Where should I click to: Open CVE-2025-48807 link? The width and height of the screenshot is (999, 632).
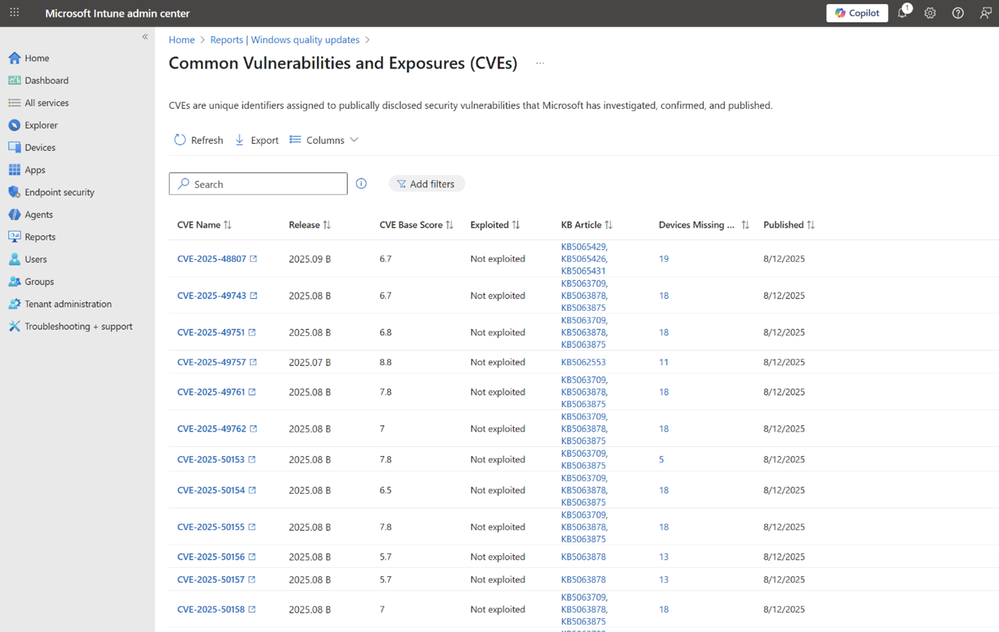(212, 259)
